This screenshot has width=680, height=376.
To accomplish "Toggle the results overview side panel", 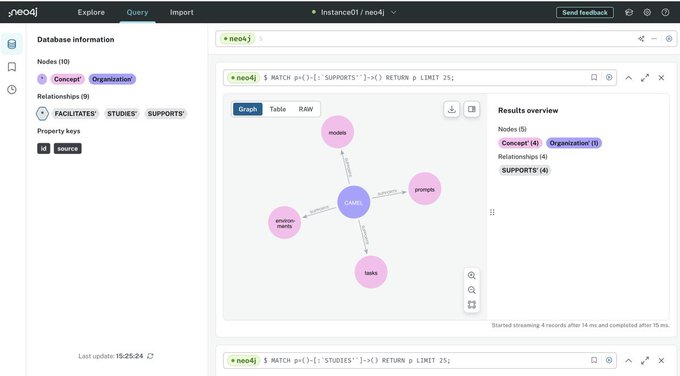I will pos(471,109).
